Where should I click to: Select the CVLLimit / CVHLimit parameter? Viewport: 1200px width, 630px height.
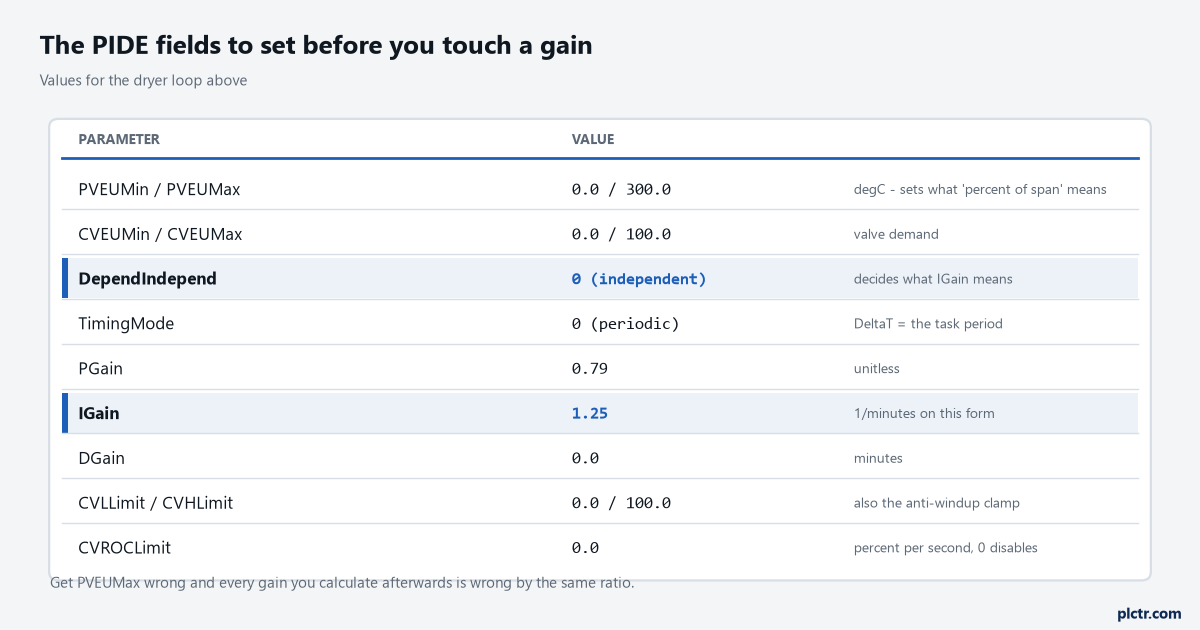[155, 503]
